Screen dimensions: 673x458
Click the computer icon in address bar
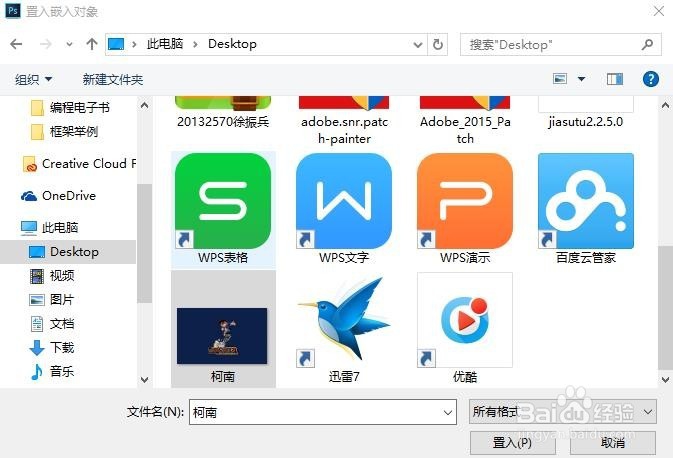coord(116,44)
